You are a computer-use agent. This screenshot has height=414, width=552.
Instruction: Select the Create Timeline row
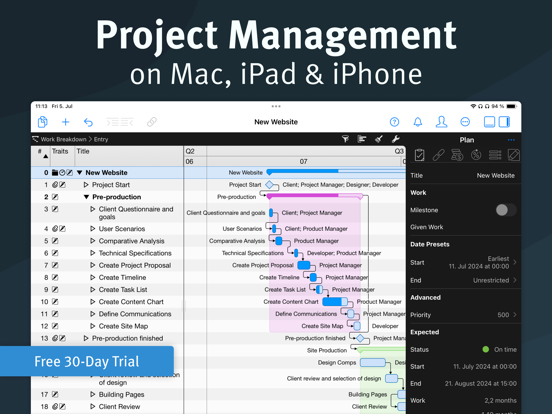point(107,277)
